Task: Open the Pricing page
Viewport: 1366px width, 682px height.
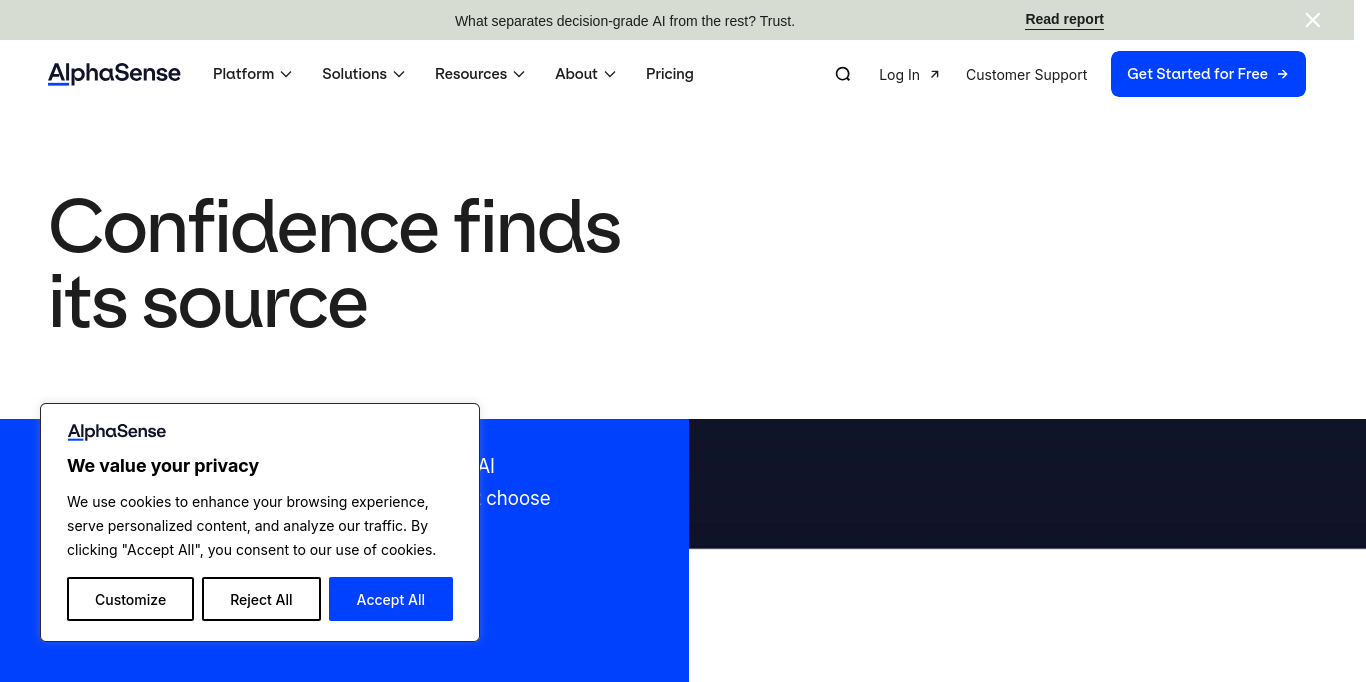Action: pyautogui.click(x=670, y=74)
